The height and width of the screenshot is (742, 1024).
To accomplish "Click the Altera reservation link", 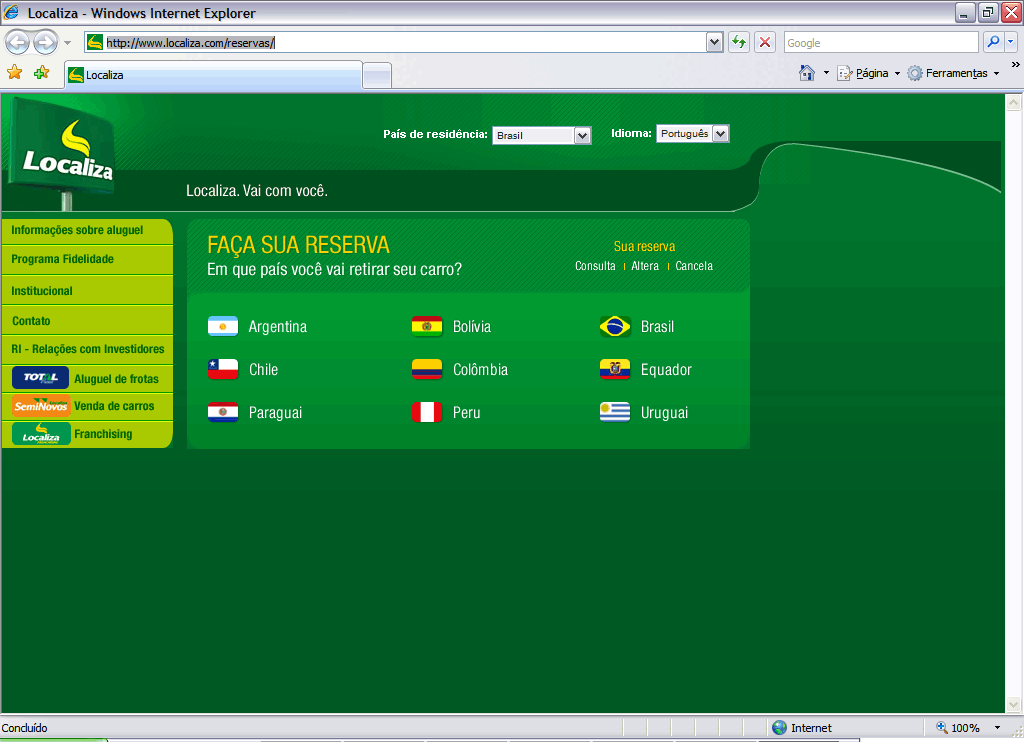I will pos(645,266).
